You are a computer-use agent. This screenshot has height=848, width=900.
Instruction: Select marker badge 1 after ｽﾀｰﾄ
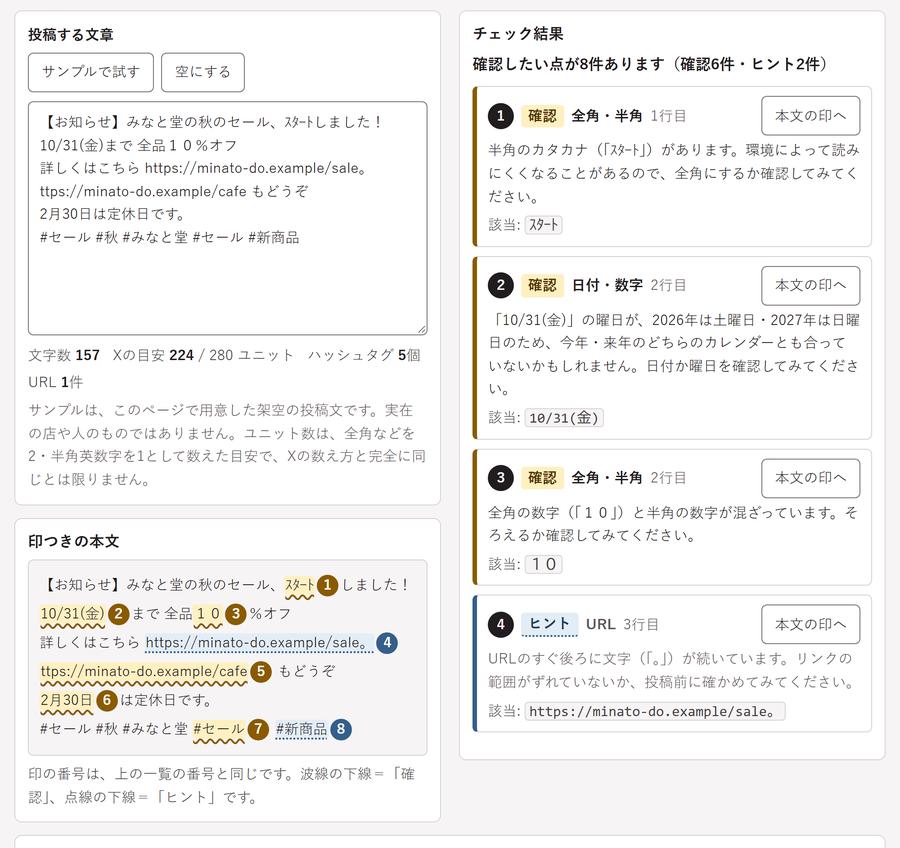(328, 585)
